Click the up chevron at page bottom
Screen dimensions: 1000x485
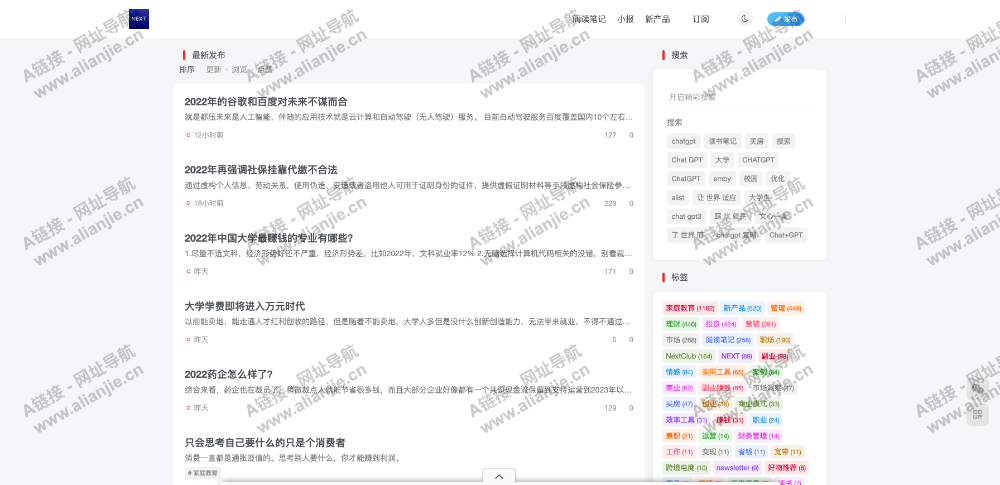coord(499,476)
